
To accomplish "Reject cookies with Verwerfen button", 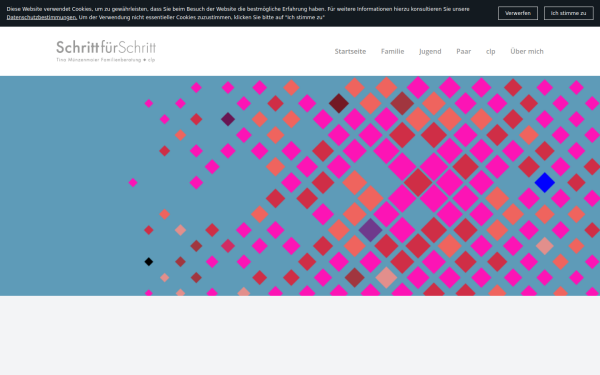I will (518, 13).
